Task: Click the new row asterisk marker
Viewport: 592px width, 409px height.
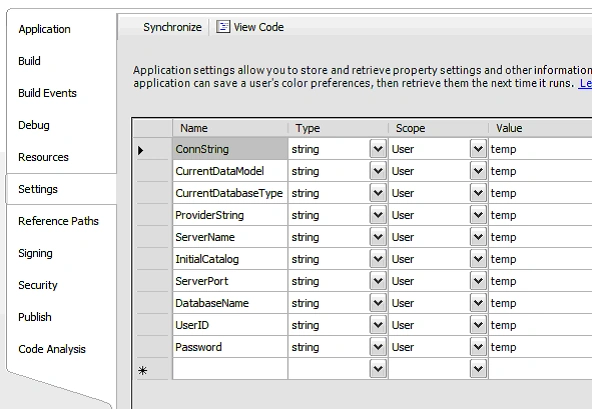Action: point(143,370)
